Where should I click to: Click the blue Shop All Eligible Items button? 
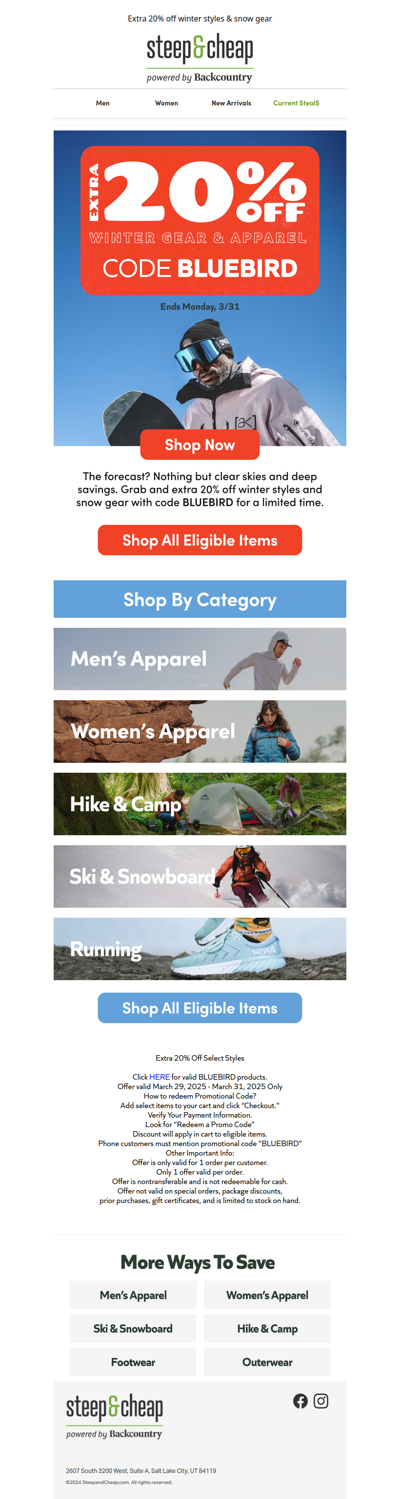[200, 1008]
